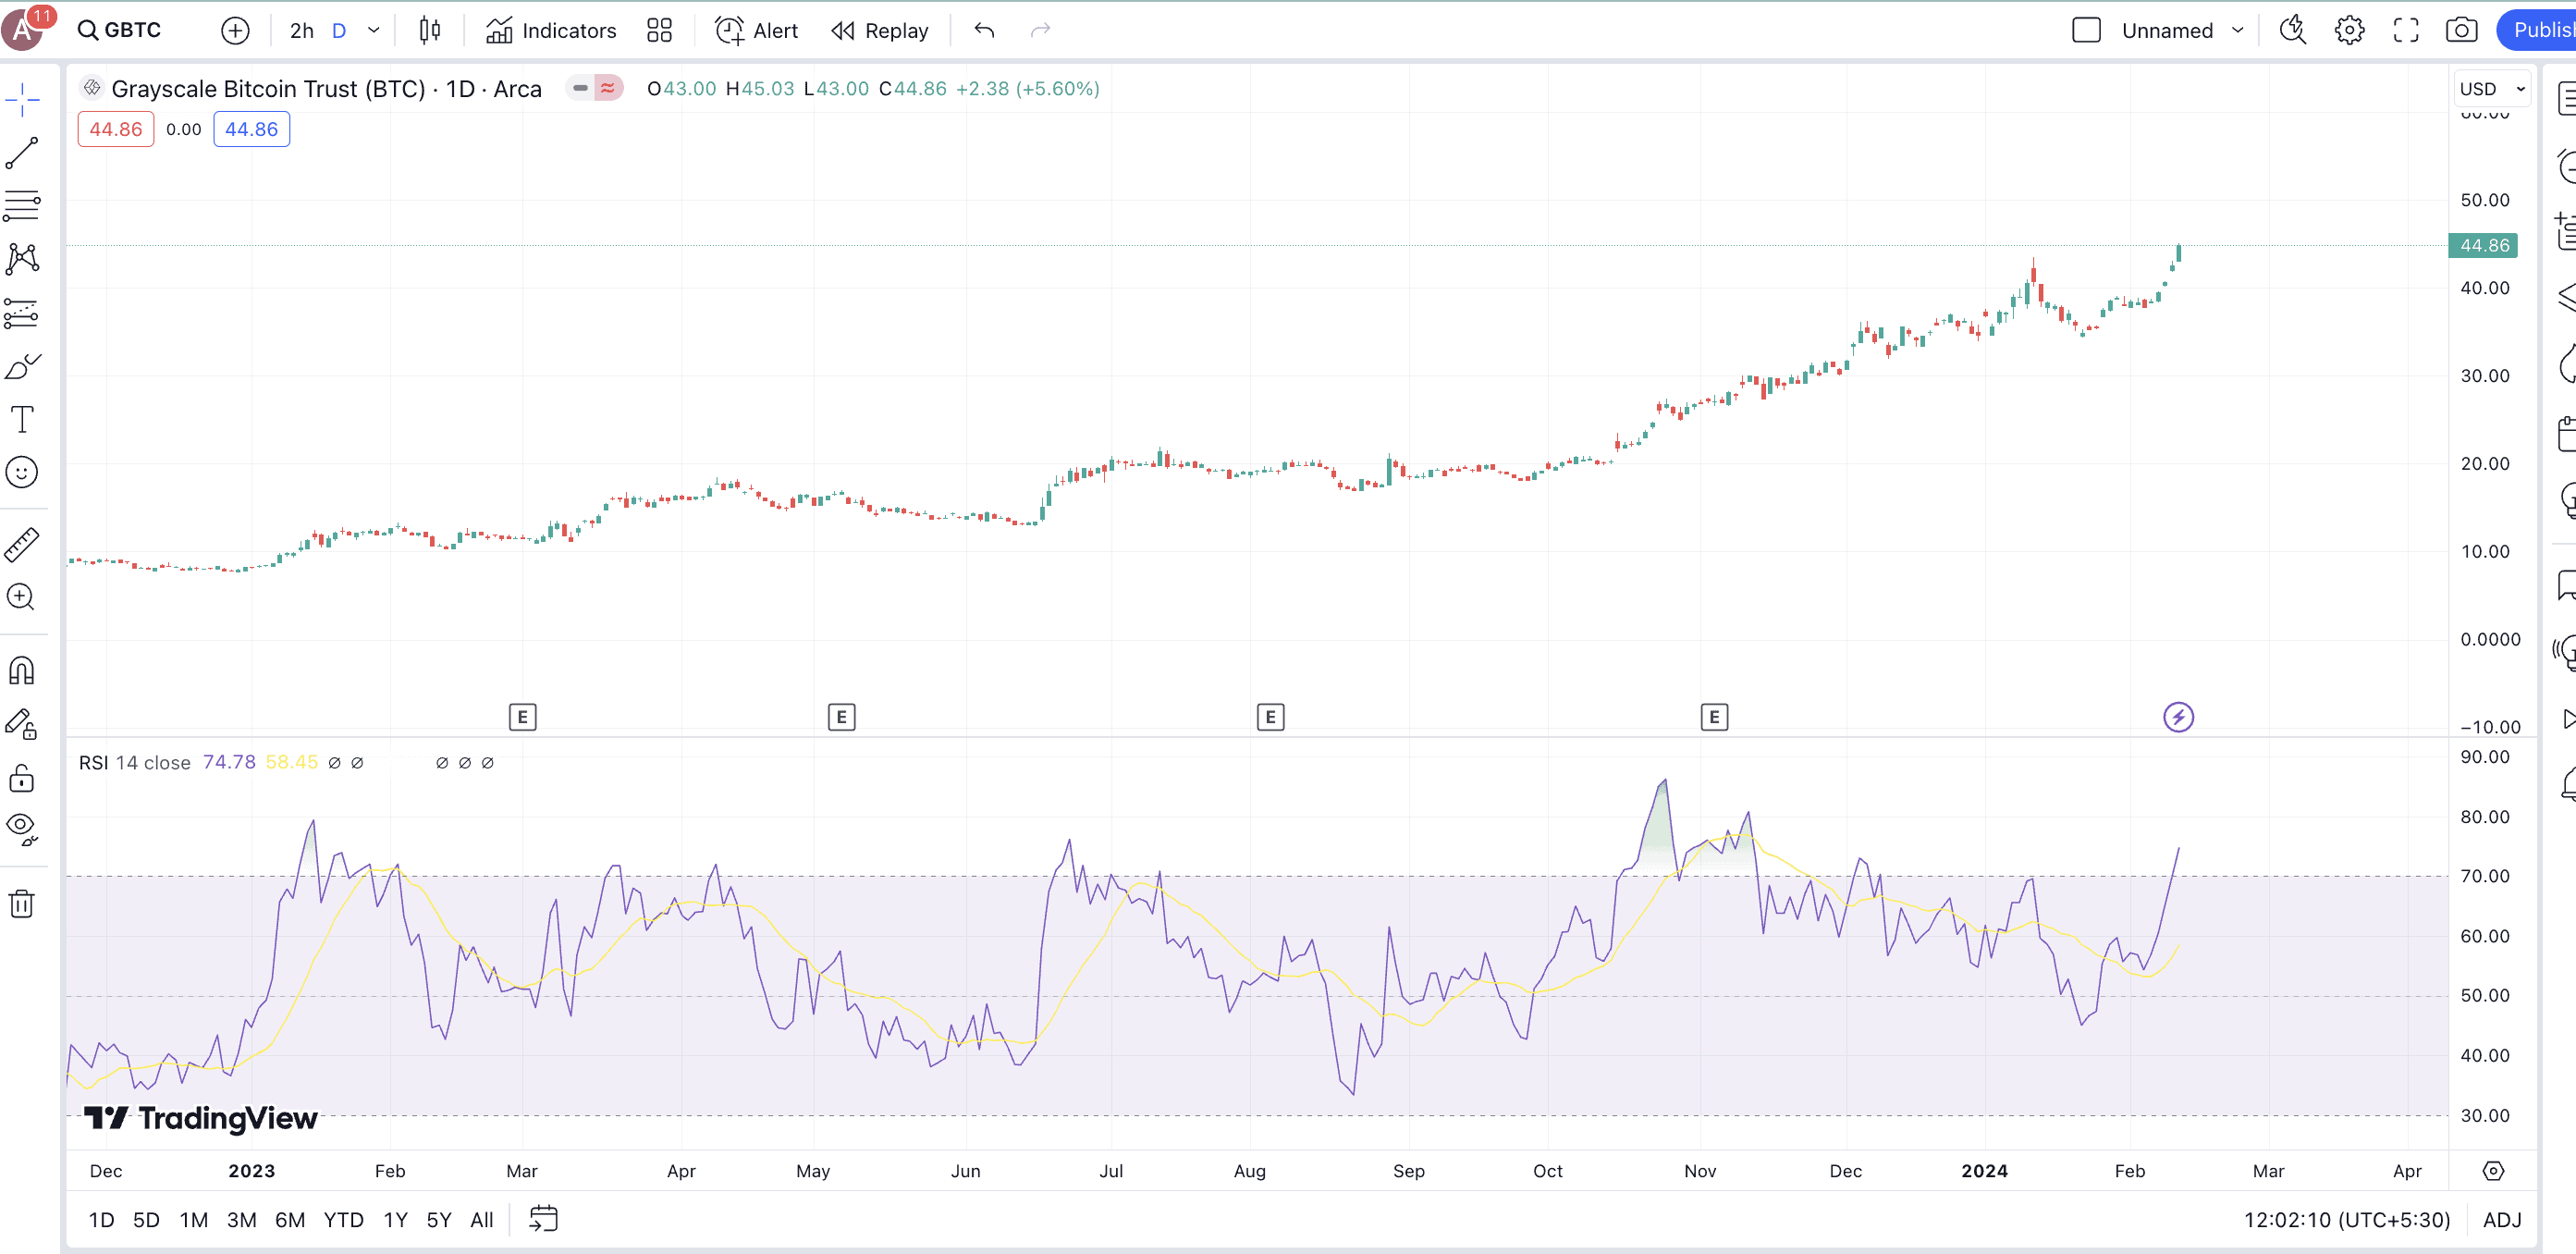Screen dimensions: 2576x1254
Task: Toggle lock all drawing tools
Action: [x=22, y=777]
